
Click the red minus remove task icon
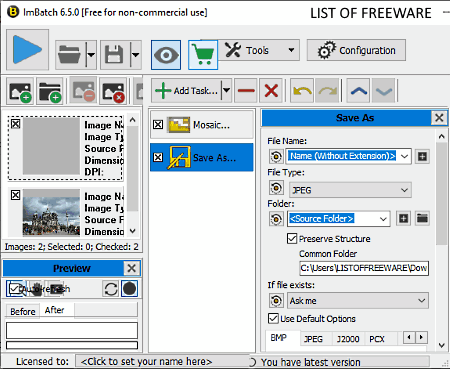point(246,90)
